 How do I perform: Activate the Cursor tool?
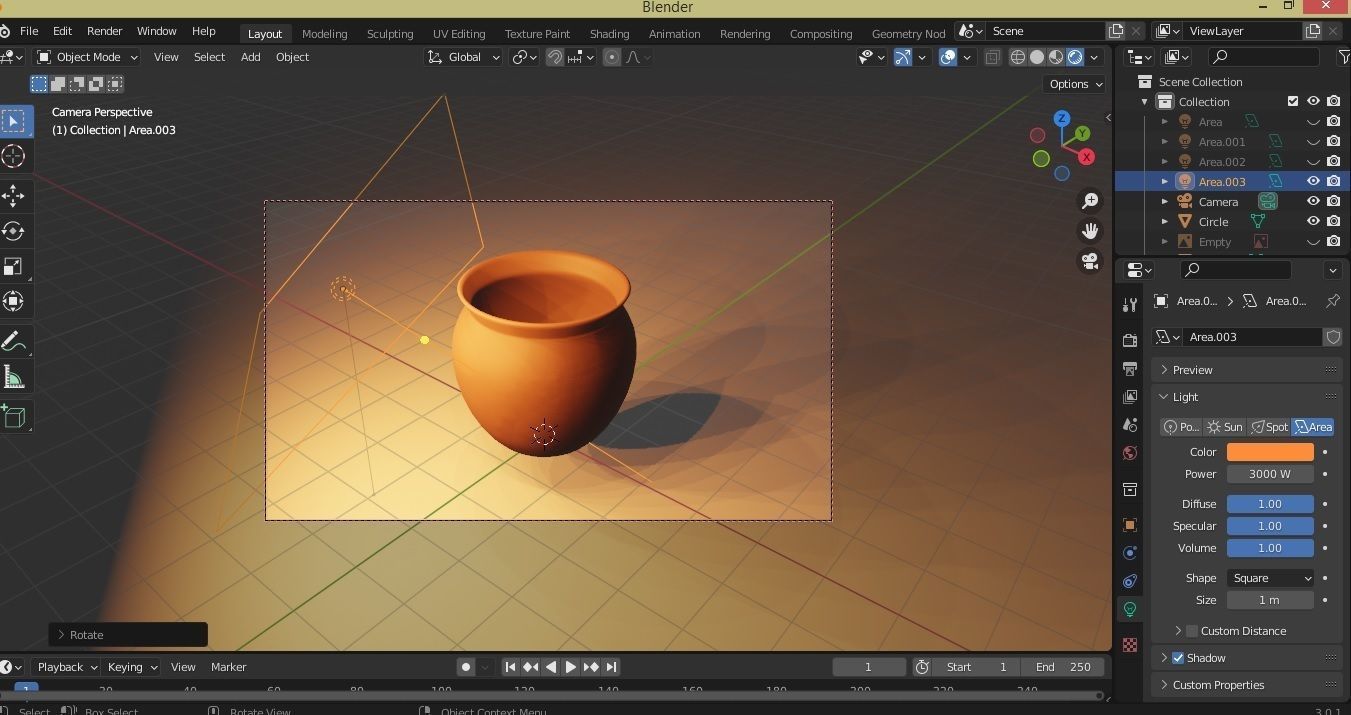[14, 156]
